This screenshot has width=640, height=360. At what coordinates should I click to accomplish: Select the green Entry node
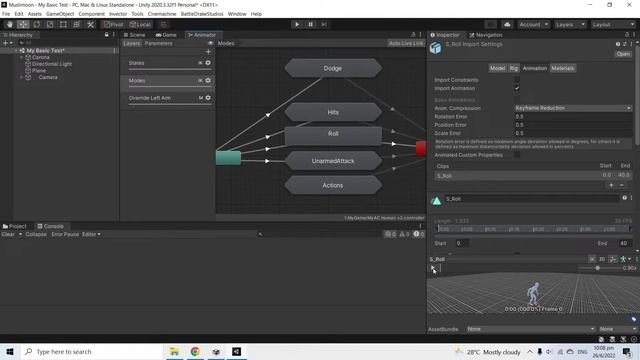(x=228, y=158)
